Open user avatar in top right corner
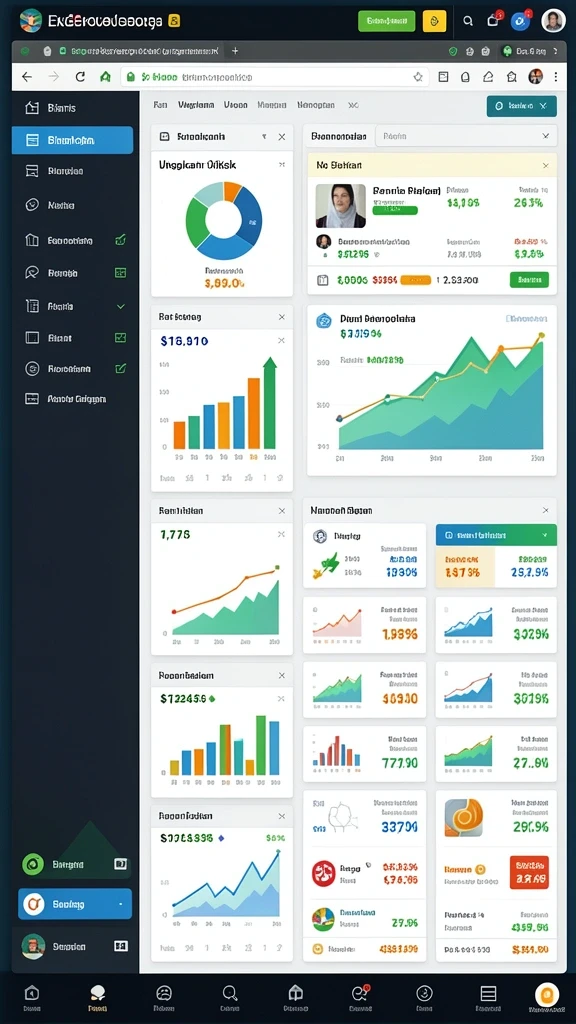Screen dimensions: 576x1024 (x=553, y=21)
